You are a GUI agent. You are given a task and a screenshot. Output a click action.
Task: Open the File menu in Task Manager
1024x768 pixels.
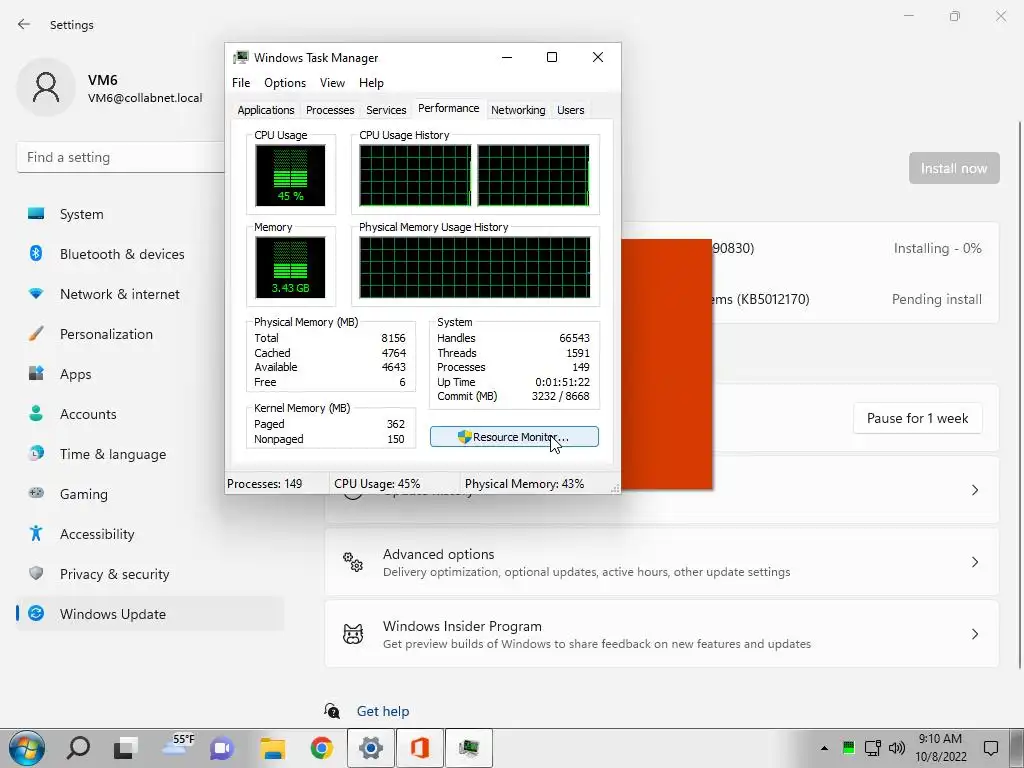click(x=241, y=83)
